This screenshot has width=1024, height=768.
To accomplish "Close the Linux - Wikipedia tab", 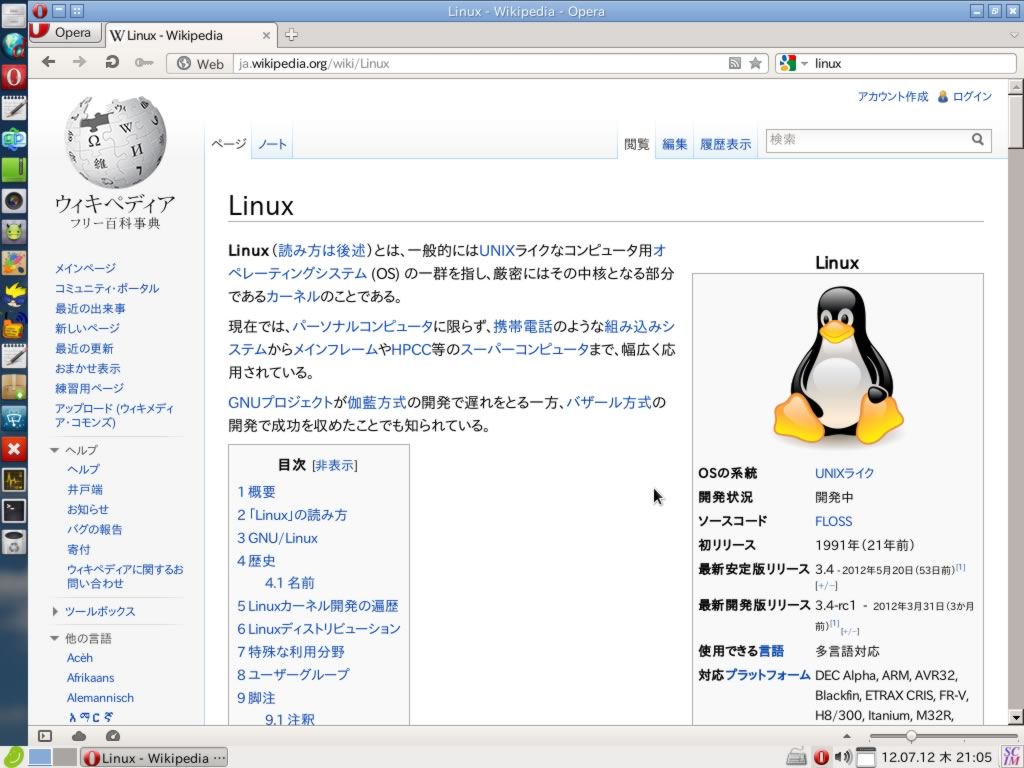I will (266, 35).
